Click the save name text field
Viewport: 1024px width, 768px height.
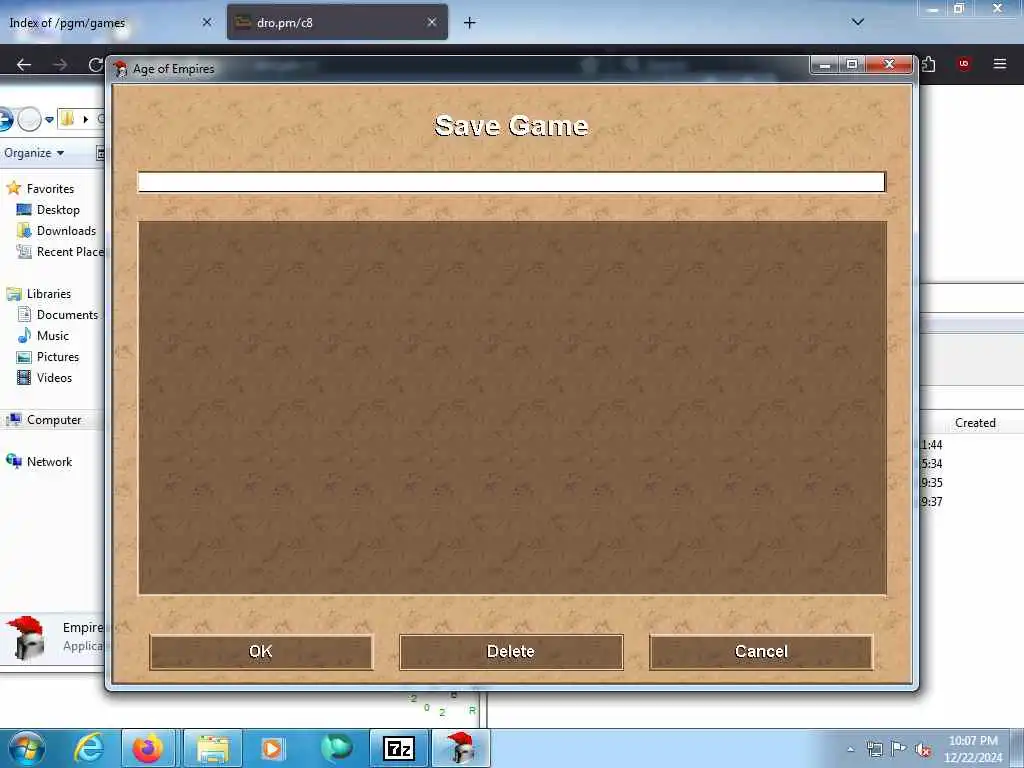pos(511,182)
